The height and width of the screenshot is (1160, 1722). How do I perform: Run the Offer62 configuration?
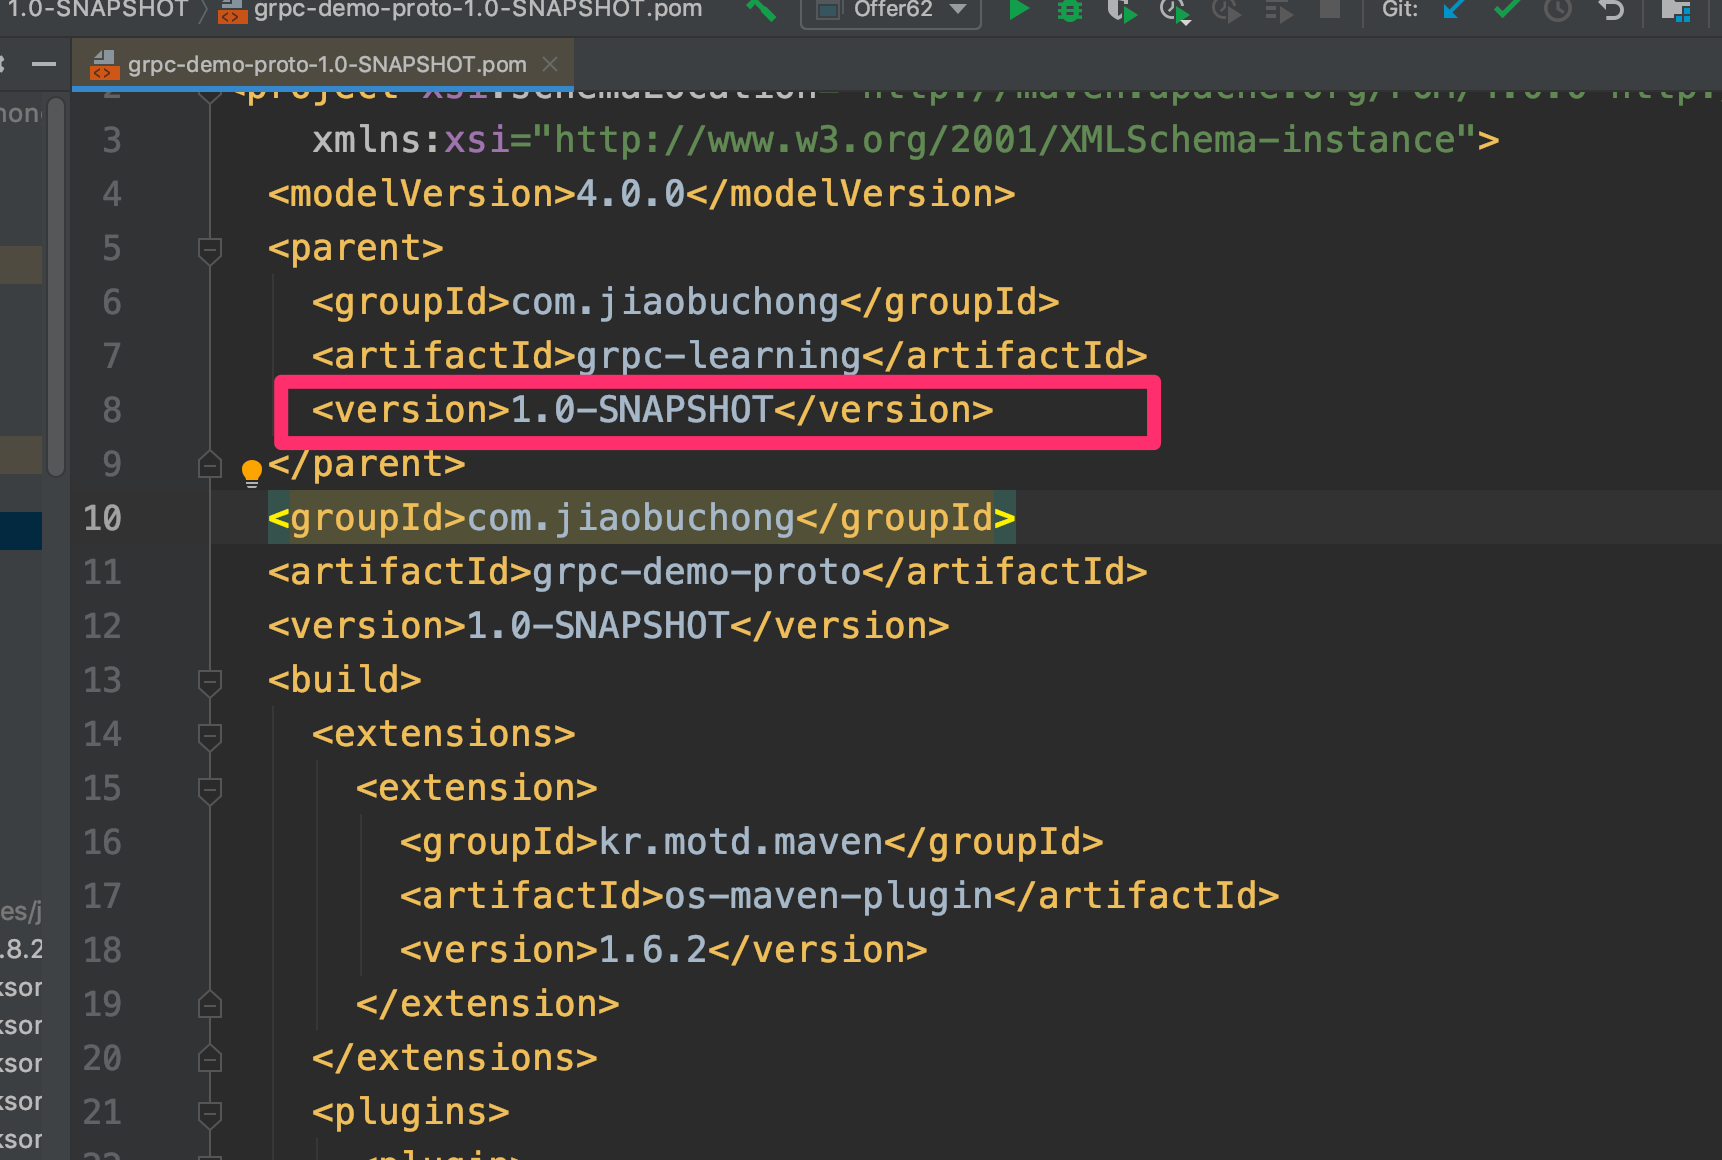pos(1018,10)
